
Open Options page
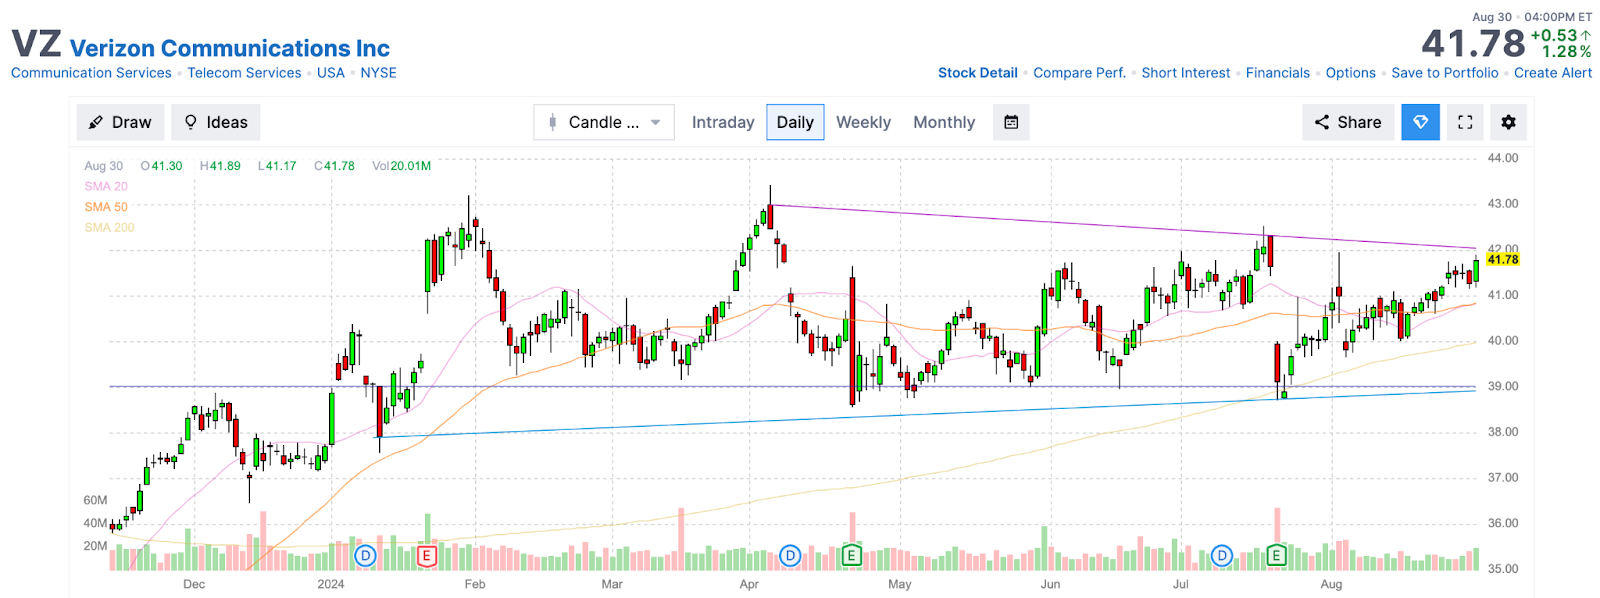[x=1350, y=73]
